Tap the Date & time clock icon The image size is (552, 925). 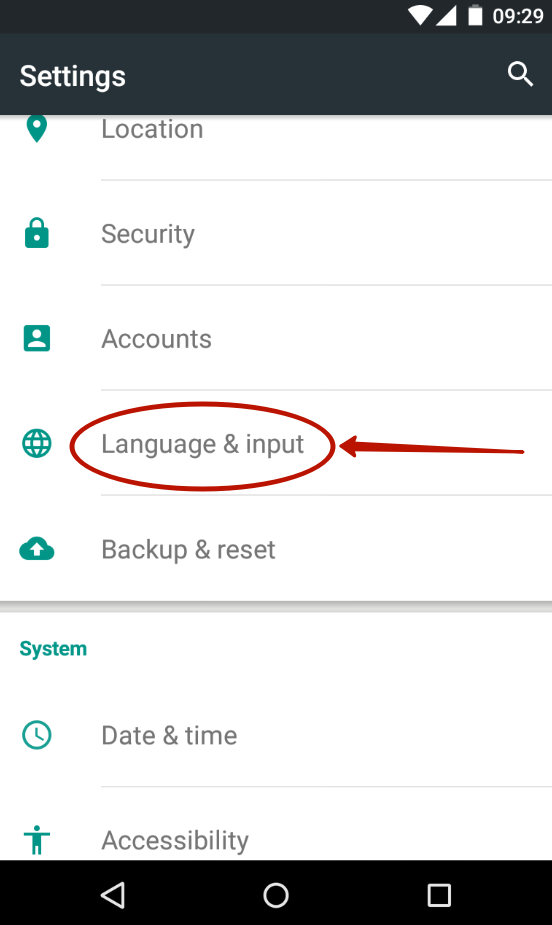(37, 735)
